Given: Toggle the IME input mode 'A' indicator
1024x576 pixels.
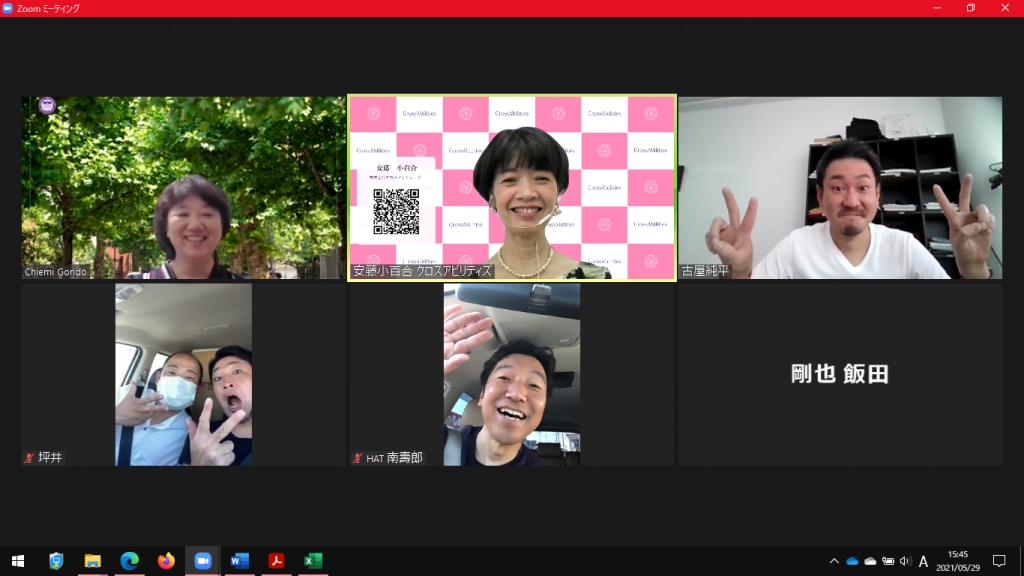Looking at the screenshot, I should tap(923, 561).
